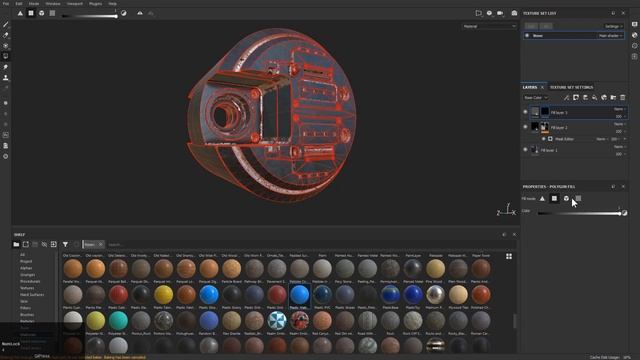Switch to the Layers tab
The image size is (640, 360).
coord(530,87)
